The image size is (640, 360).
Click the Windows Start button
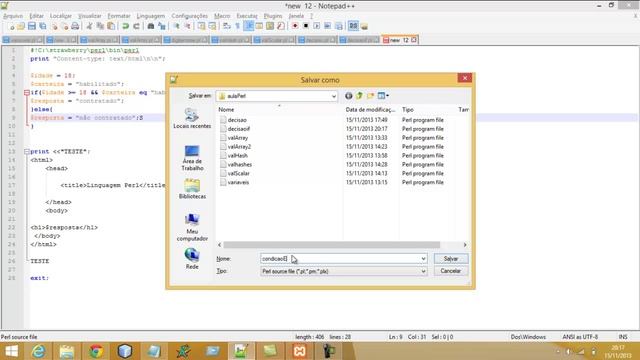11,351
